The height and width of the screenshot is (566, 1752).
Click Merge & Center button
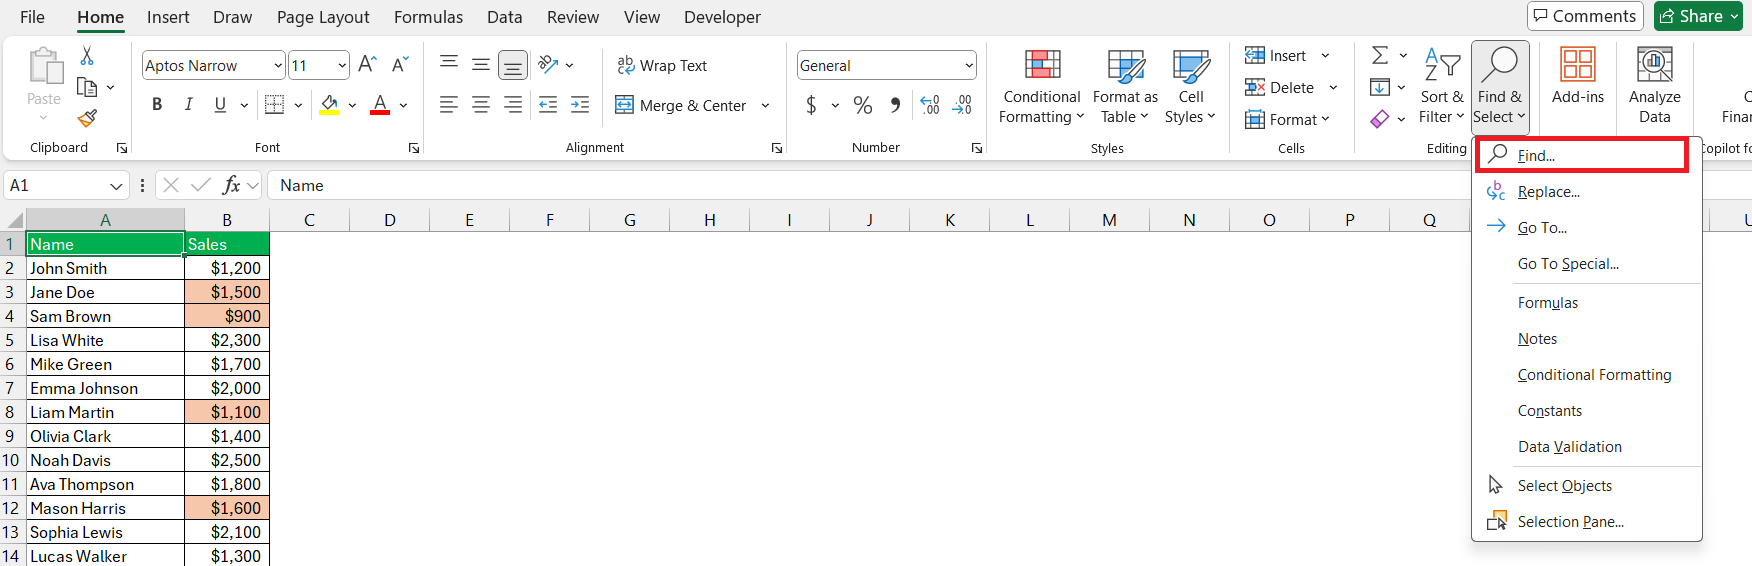681,105
